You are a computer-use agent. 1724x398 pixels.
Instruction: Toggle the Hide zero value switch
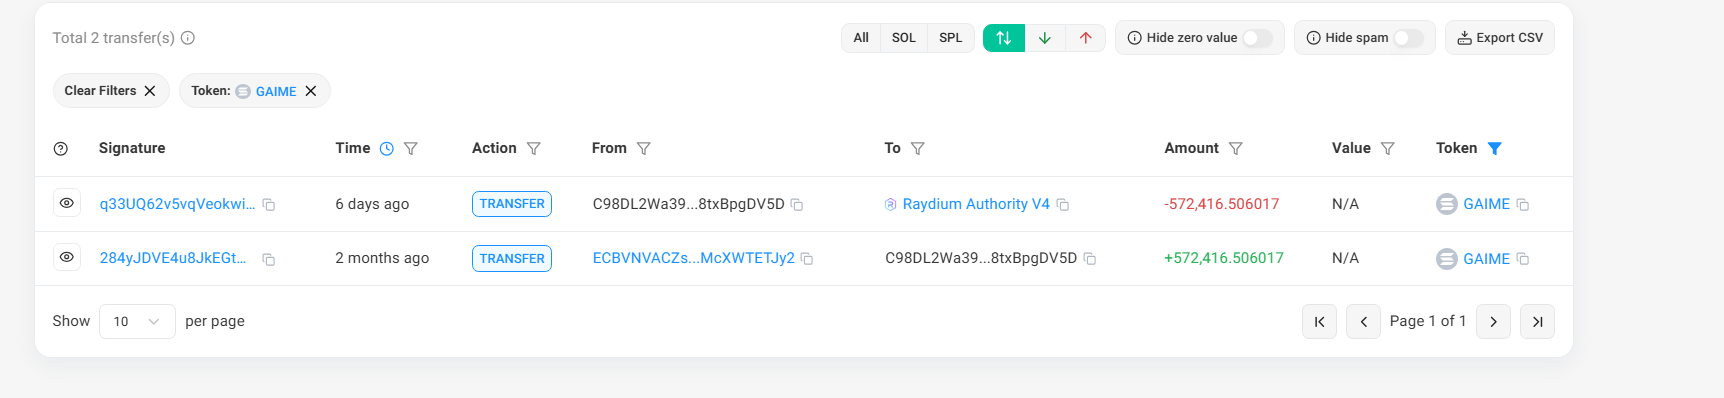1257,38
